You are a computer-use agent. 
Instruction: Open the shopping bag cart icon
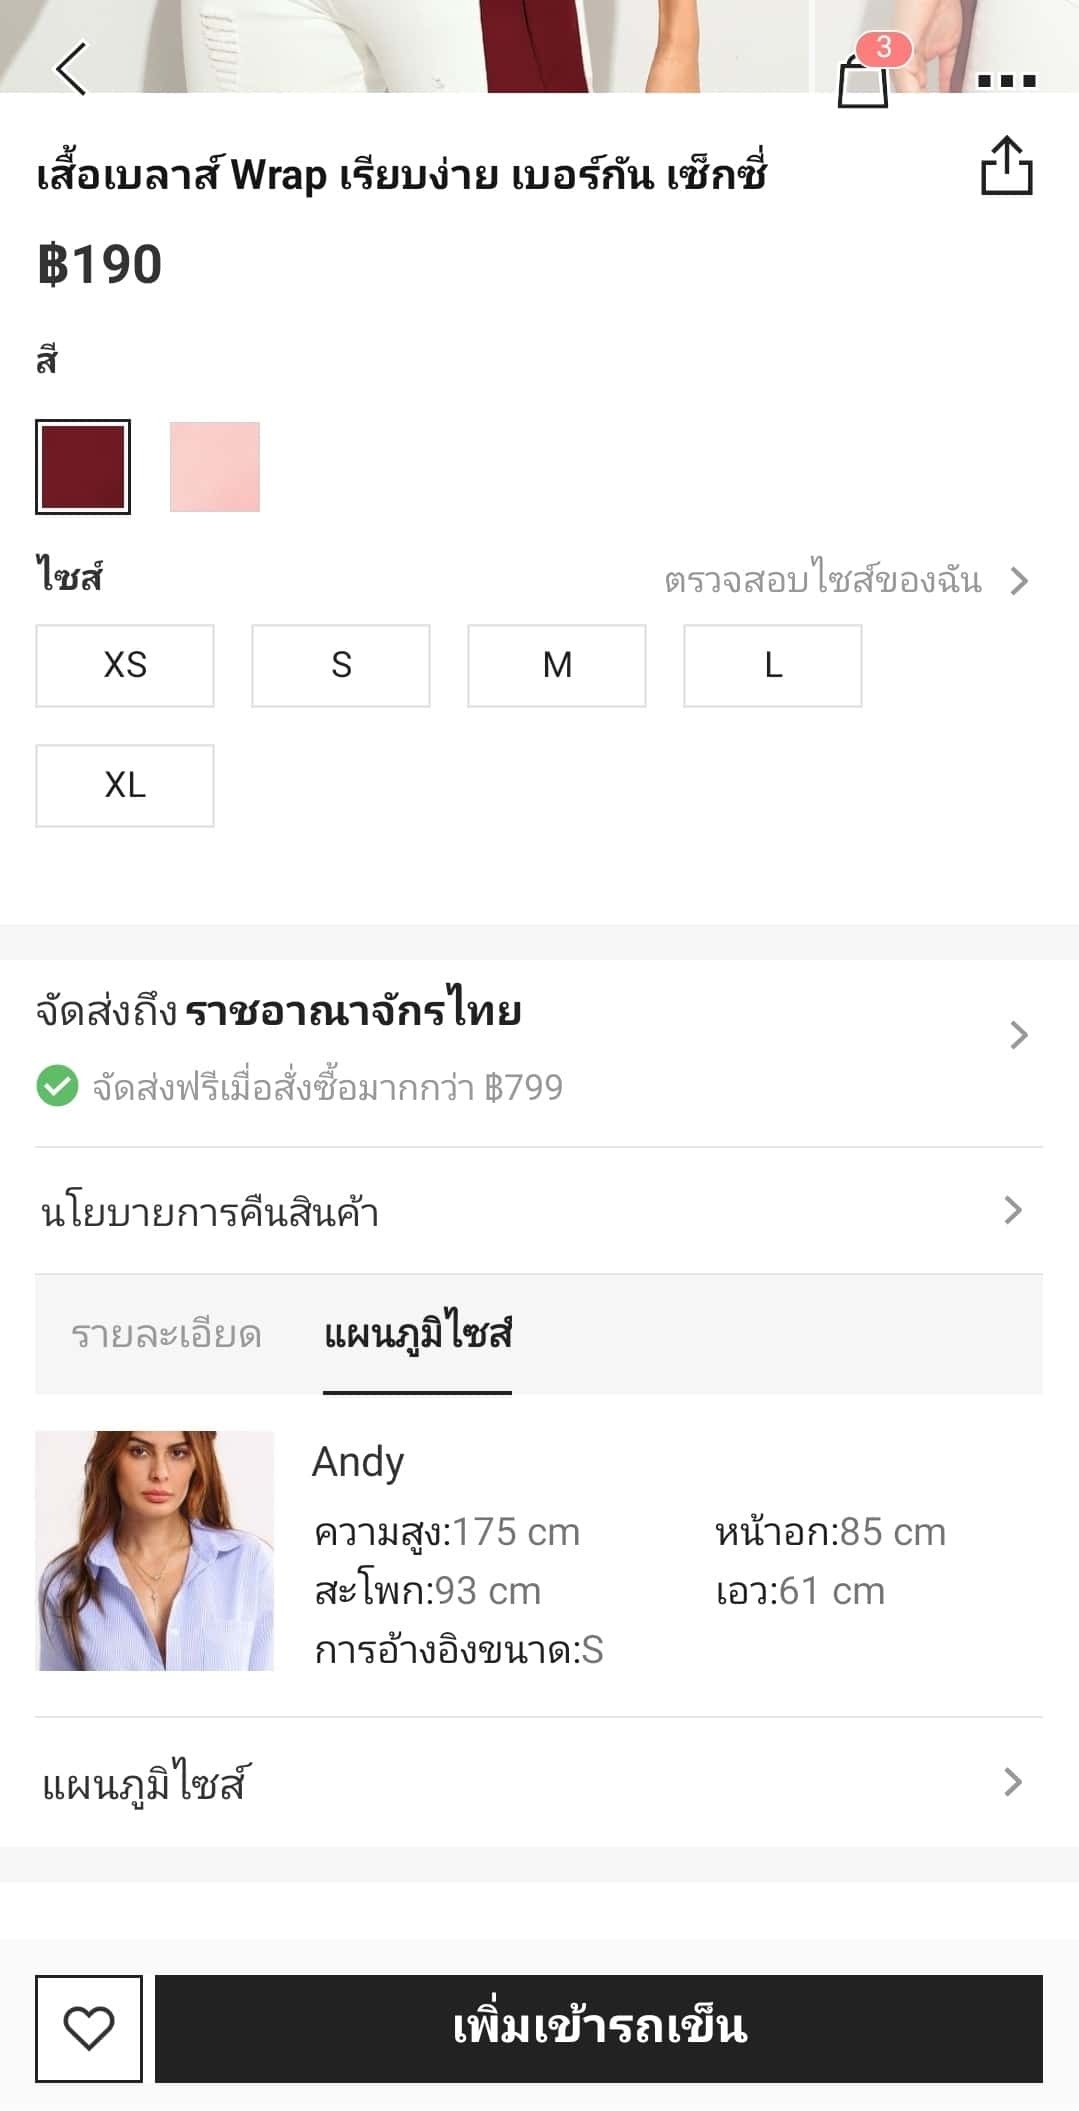862,78
